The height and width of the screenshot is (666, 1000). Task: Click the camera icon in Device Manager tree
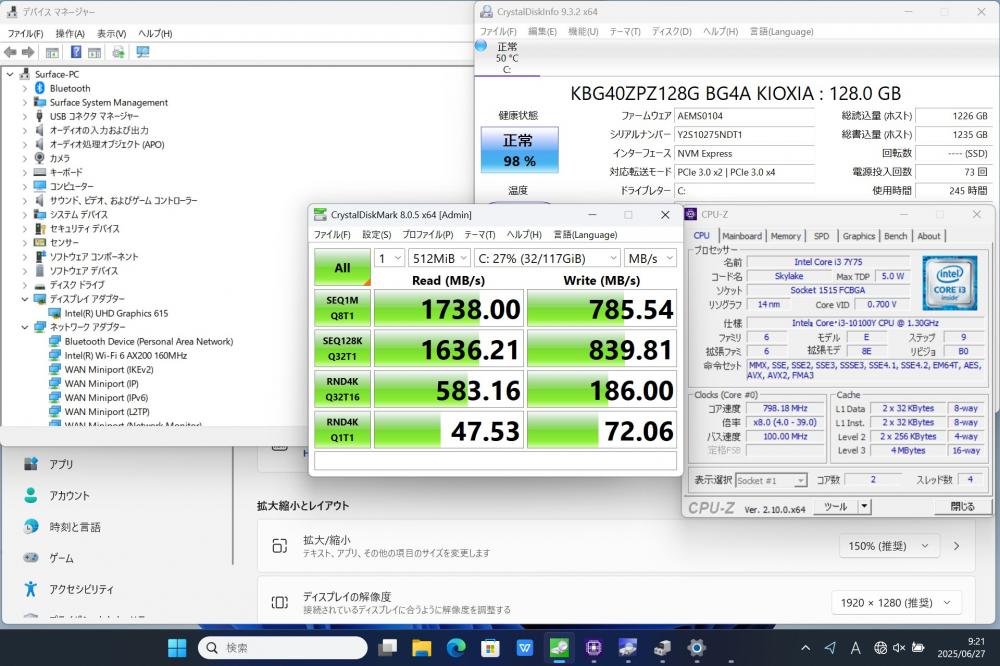click(40, 158)
